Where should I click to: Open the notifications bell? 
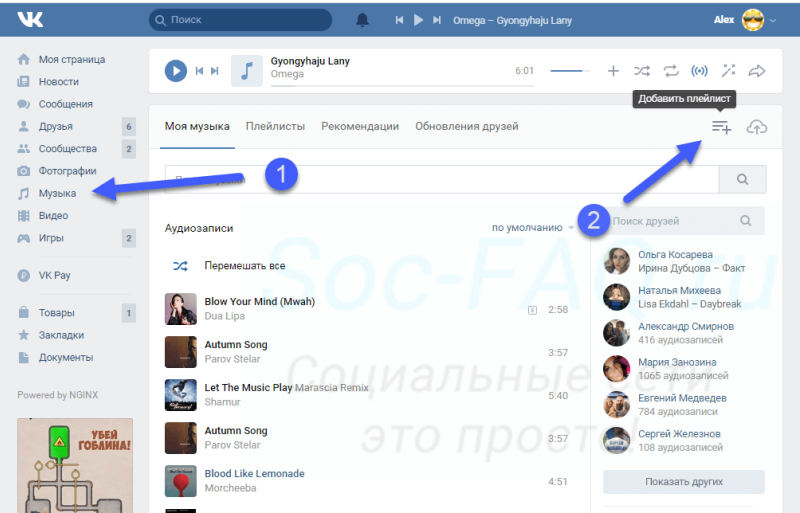point(362,20)
